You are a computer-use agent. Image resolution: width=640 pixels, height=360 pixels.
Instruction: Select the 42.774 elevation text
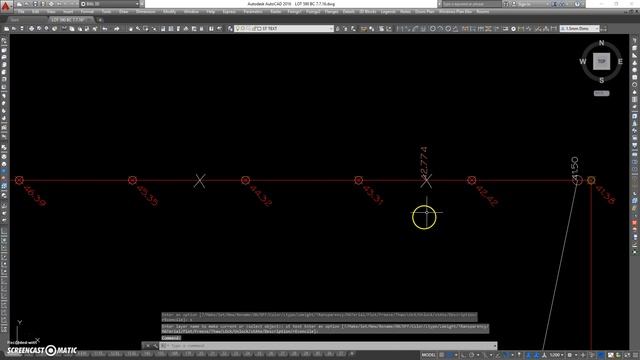424,162
